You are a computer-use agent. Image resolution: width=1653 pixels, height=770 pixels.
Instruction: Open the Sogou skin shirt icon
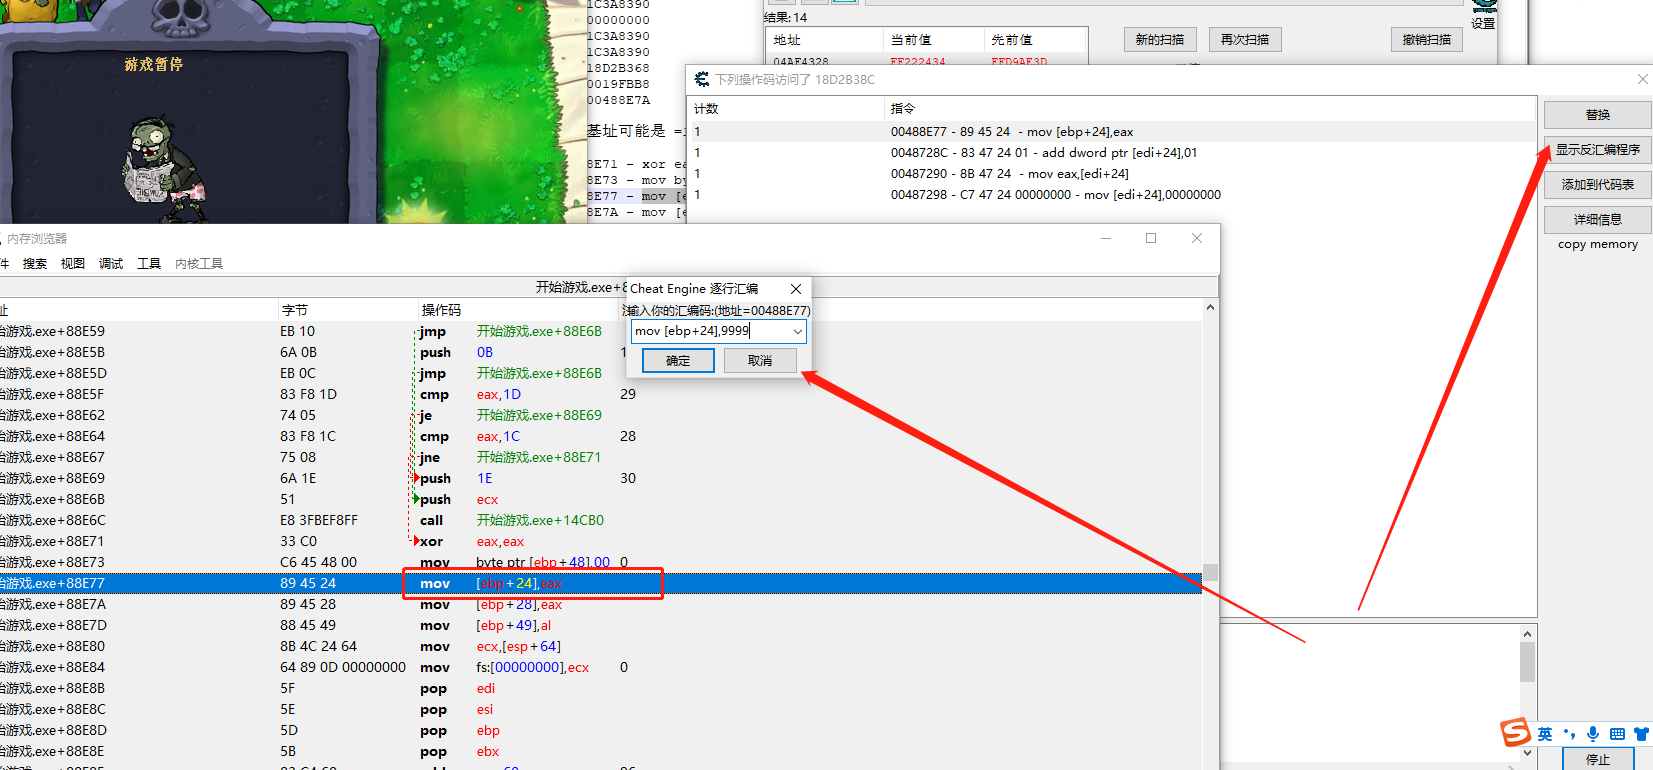[1641, 734]
